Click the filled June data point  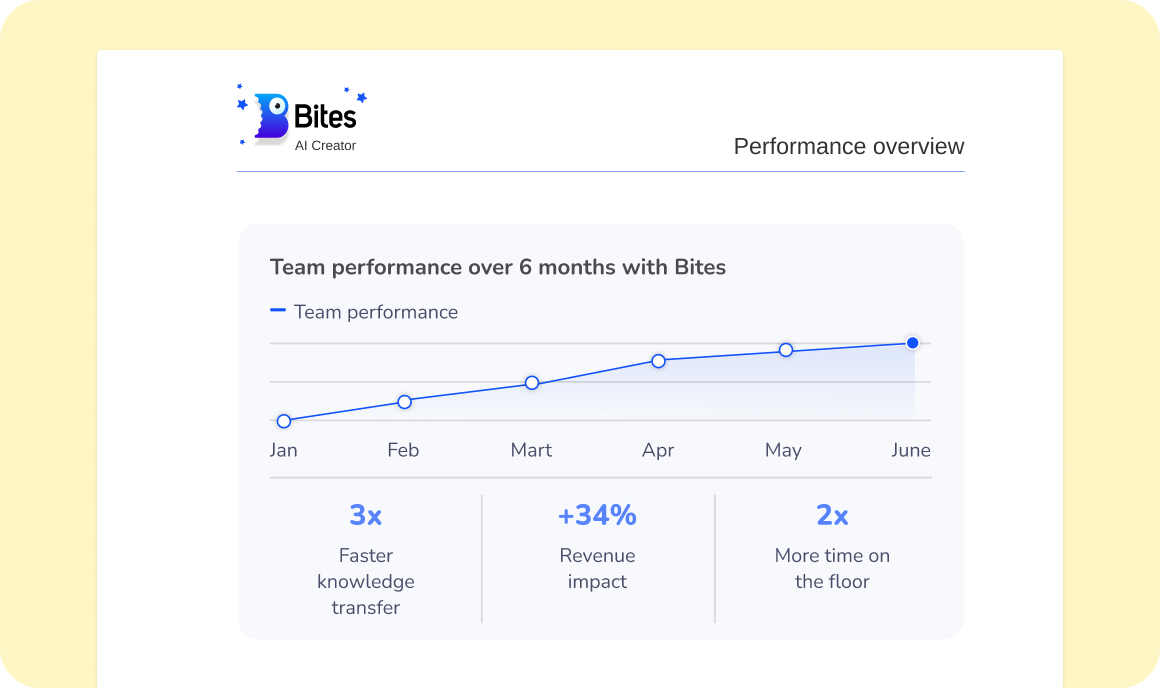click(x=912, y=343)
